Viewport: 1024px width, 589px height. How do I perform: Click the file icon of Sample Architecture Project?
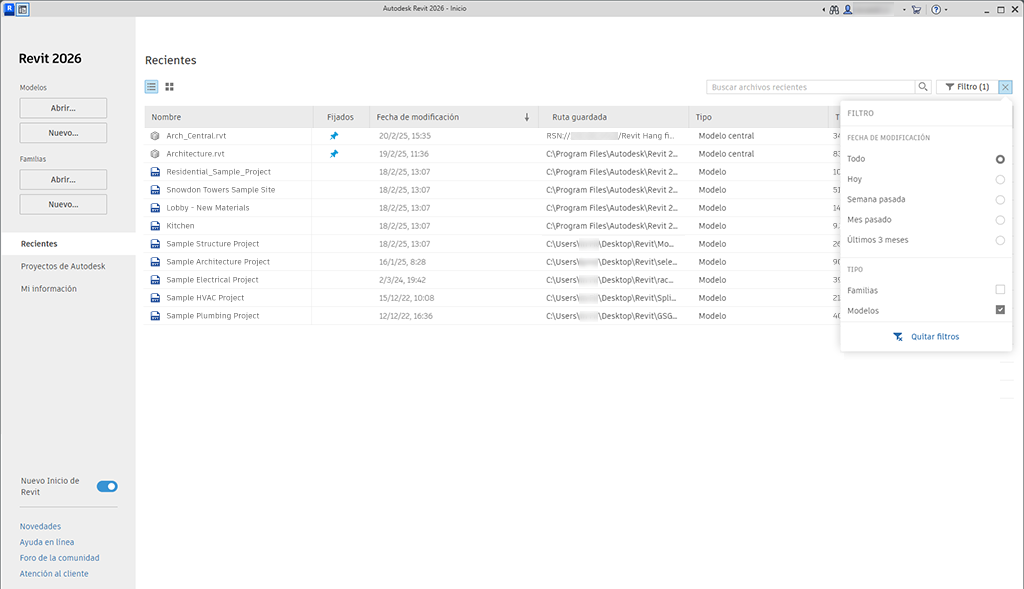[155, 262]
